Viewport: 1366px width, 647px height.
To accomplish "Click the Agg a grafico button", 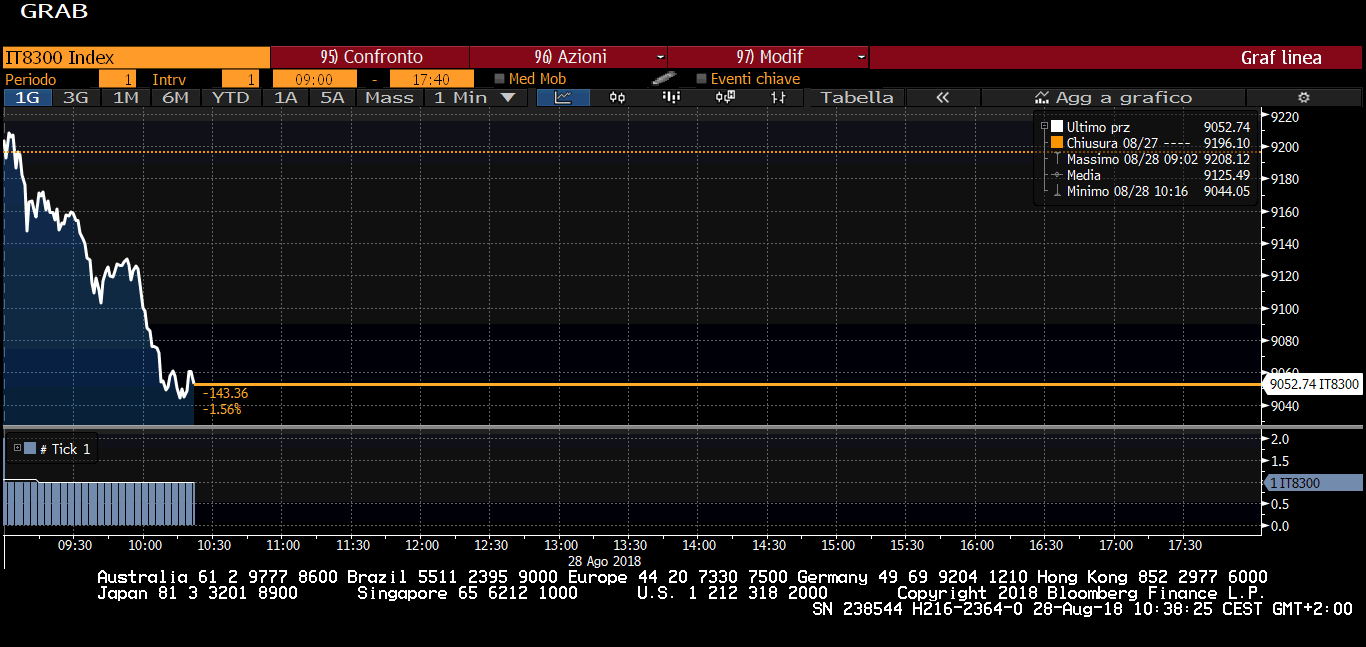I will point(1112,97).
